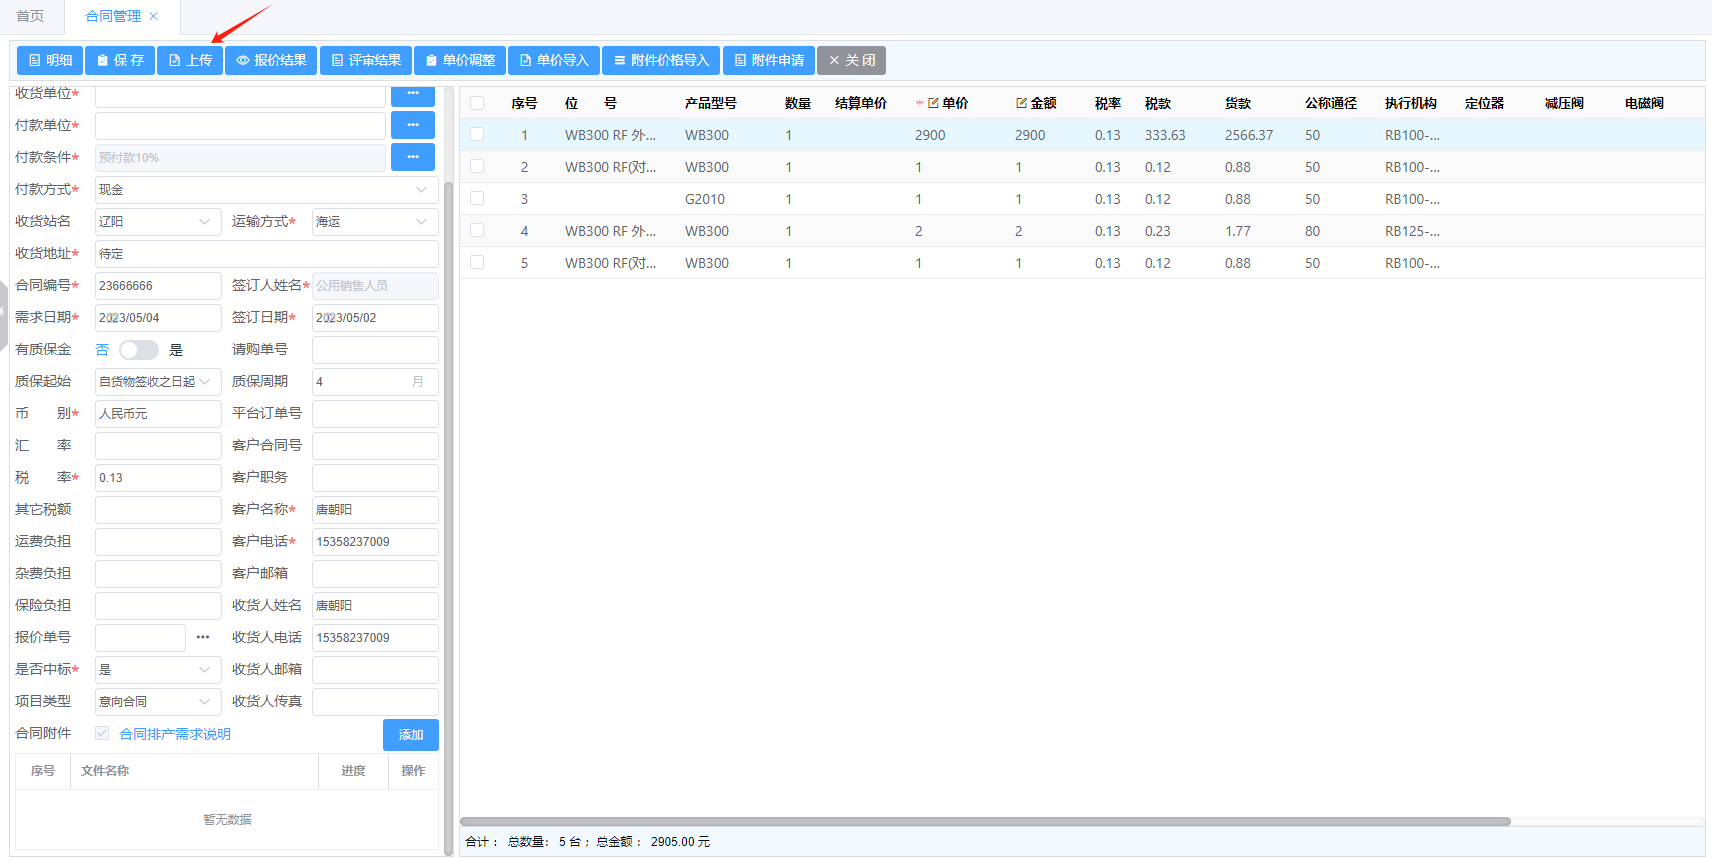Open the 评审结果 review results
The width and height of the screenshot is (1712, 859).
click(366, 61)
